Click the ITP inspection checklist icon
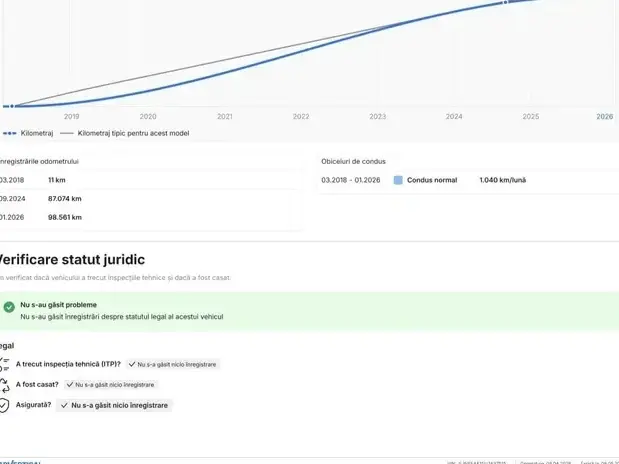This screenshot has width=619, height=464. point(4,364)
